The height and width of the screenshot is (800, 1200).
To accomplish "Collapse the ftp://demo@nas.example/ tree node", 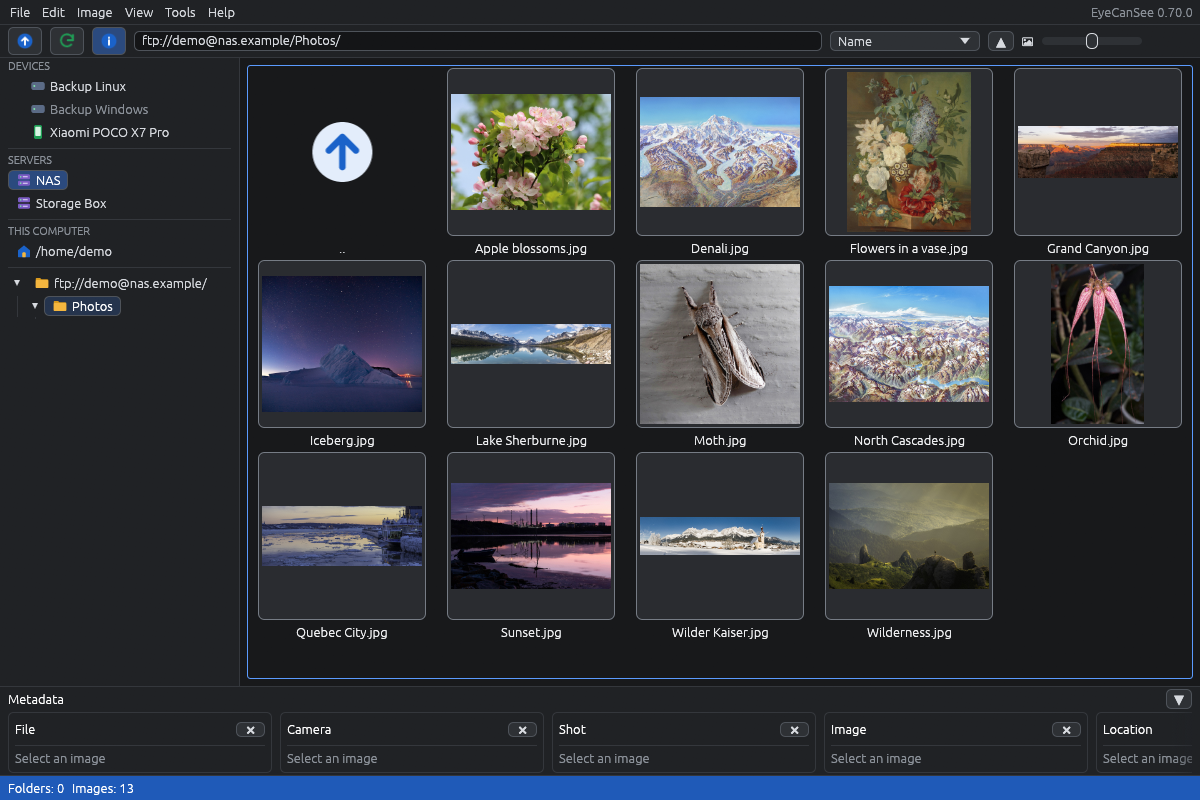I will [17, 283].
